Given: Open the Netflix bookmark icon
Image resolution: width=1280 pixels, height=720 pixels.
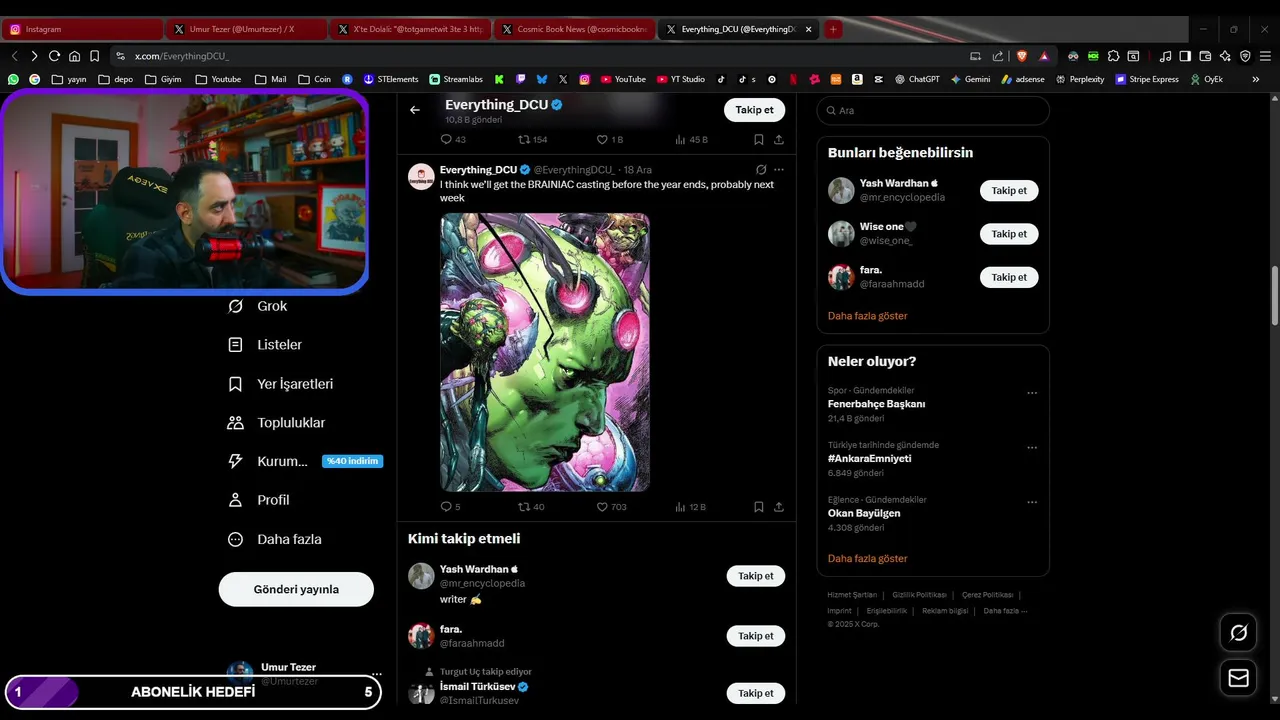Looking at the screenshot, I should [793, 79].
